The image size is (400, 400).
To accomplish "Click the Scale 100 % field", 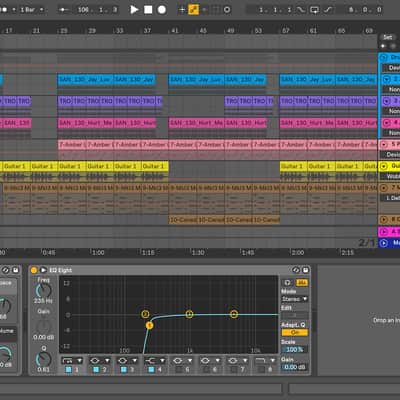I will click(295, 350).
